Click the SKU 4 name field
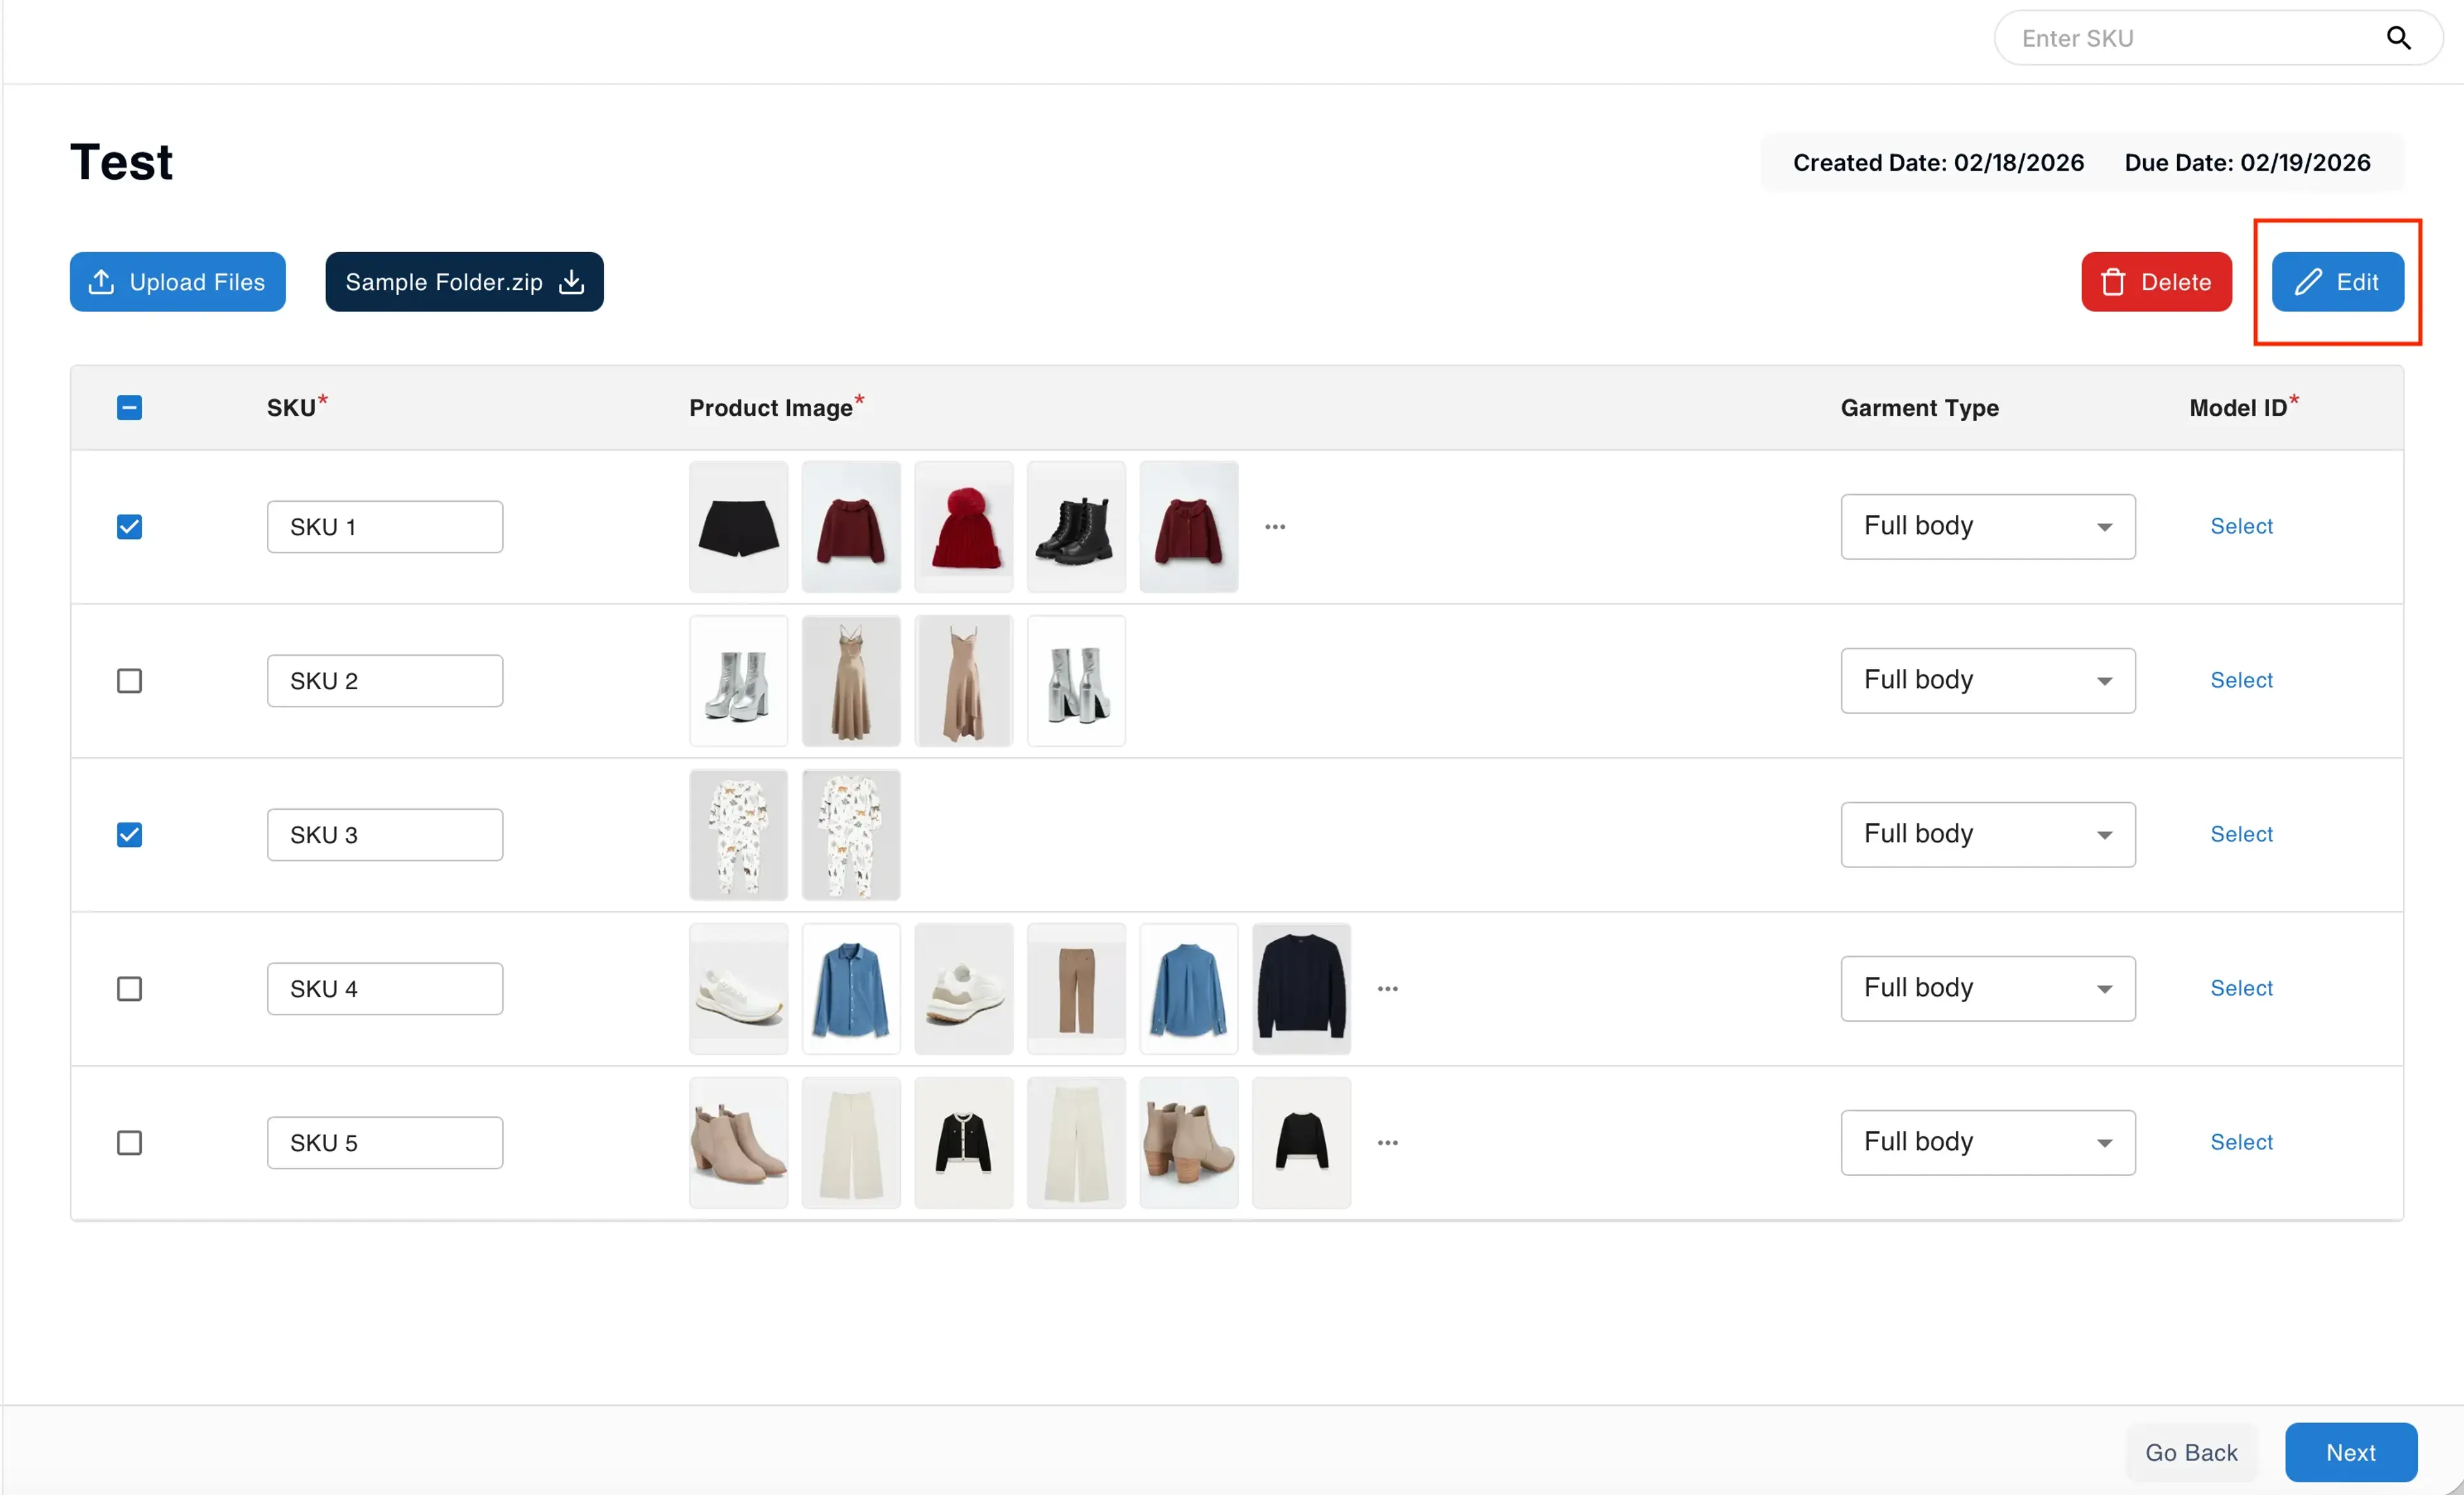The image size is (2464, 1495). [385, 989]
